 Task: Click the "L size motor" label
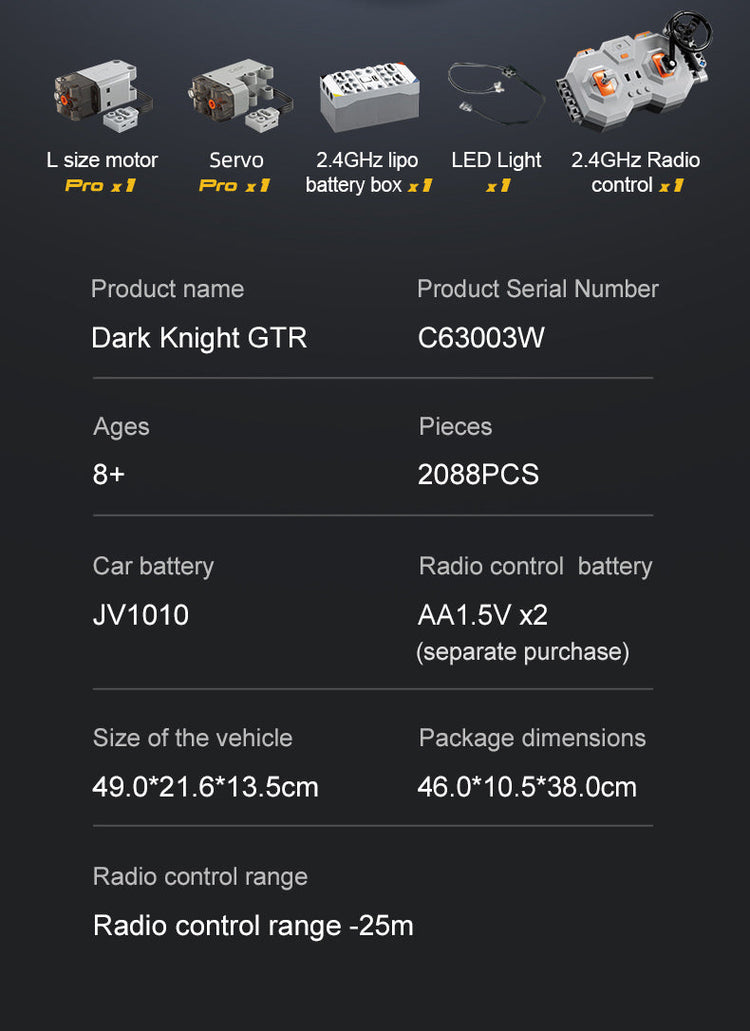point(102,160)
